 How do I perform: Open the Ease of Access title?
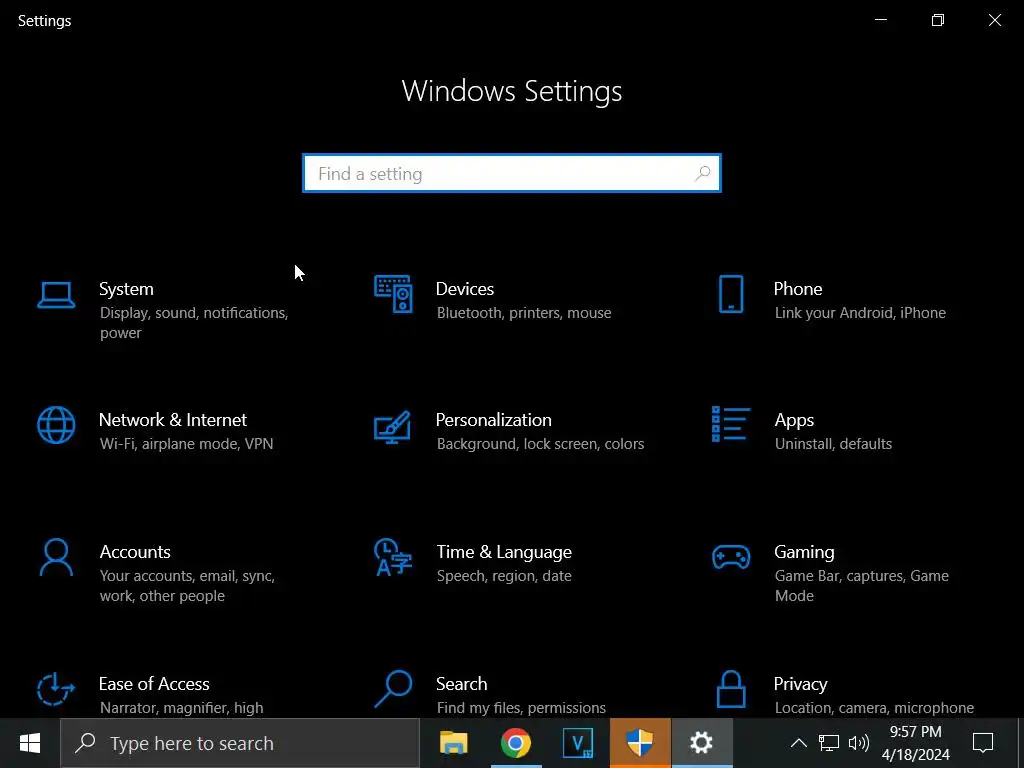pyautogui.click(x=154, y=684)
